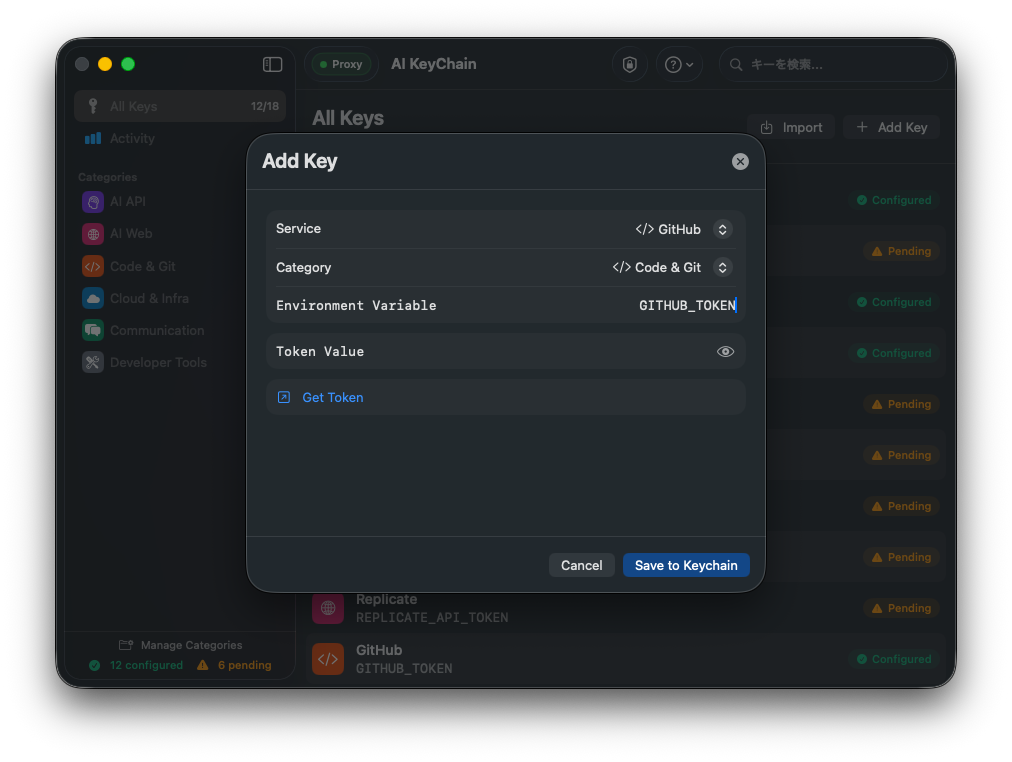Cancel the Add Key dialog

(582, 565)
